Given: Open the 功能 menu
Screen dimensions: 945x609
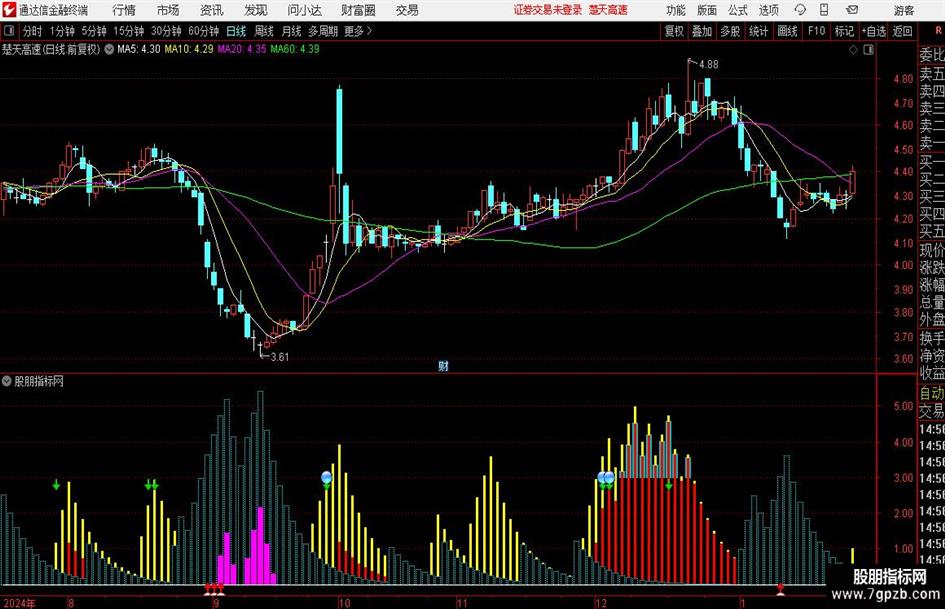Looking at the screenshot, I should (x=676, y=10).
